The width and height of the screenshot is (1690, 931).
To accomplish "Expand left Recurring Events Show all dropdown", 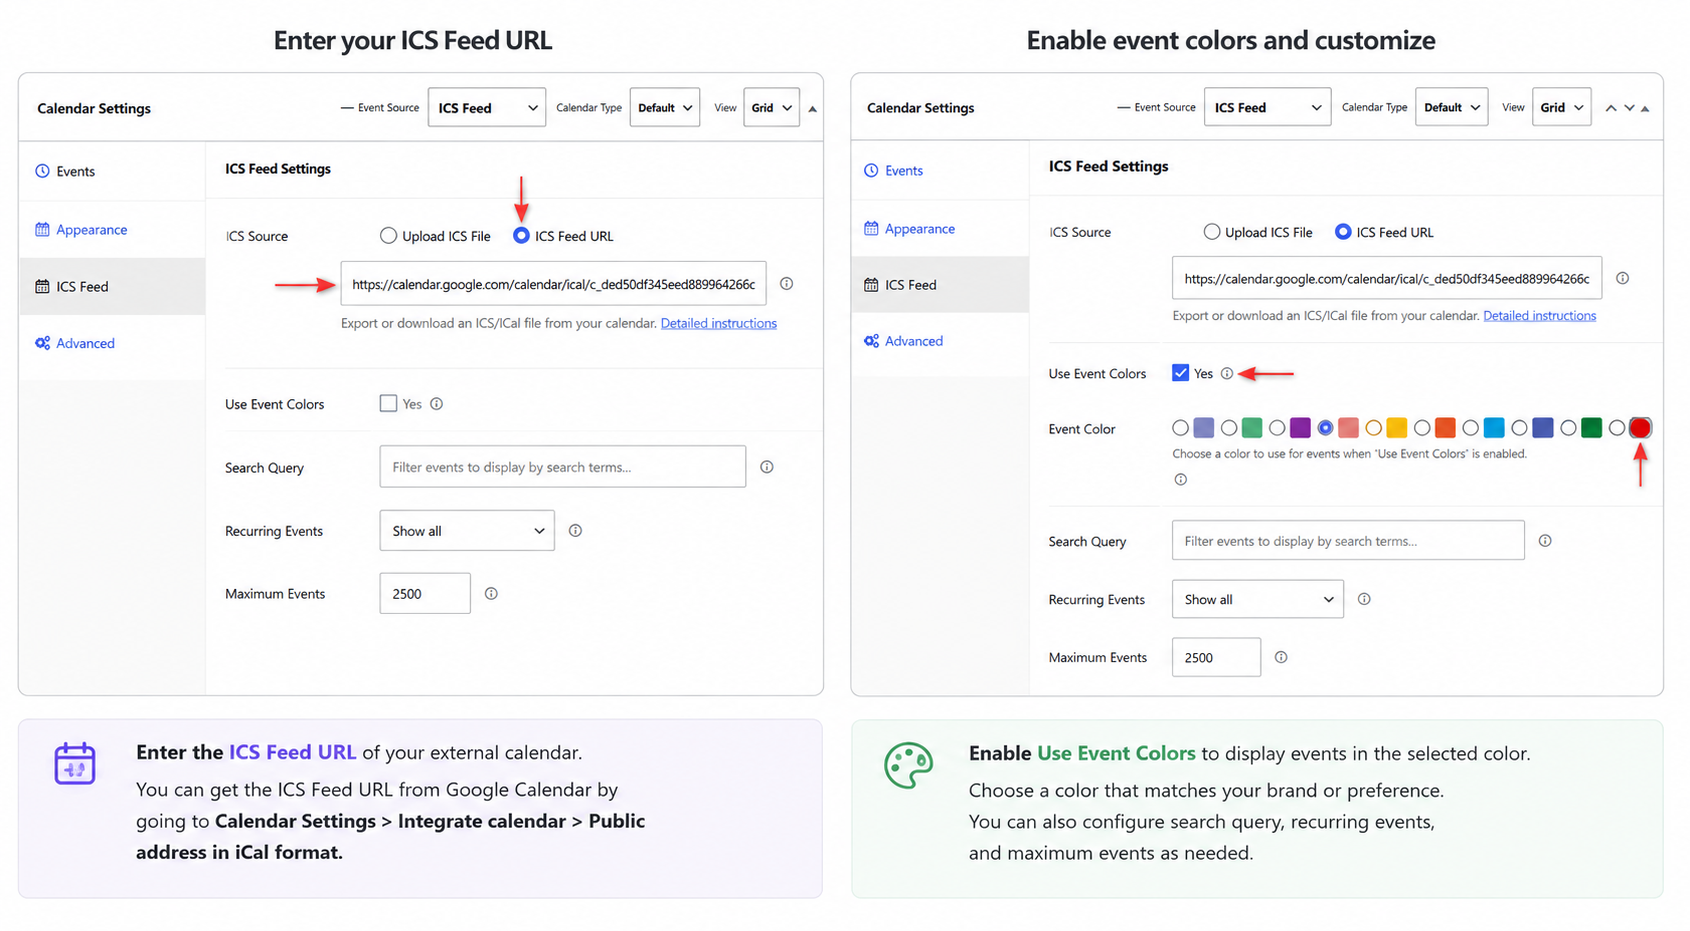I will [x=467, y=531].
